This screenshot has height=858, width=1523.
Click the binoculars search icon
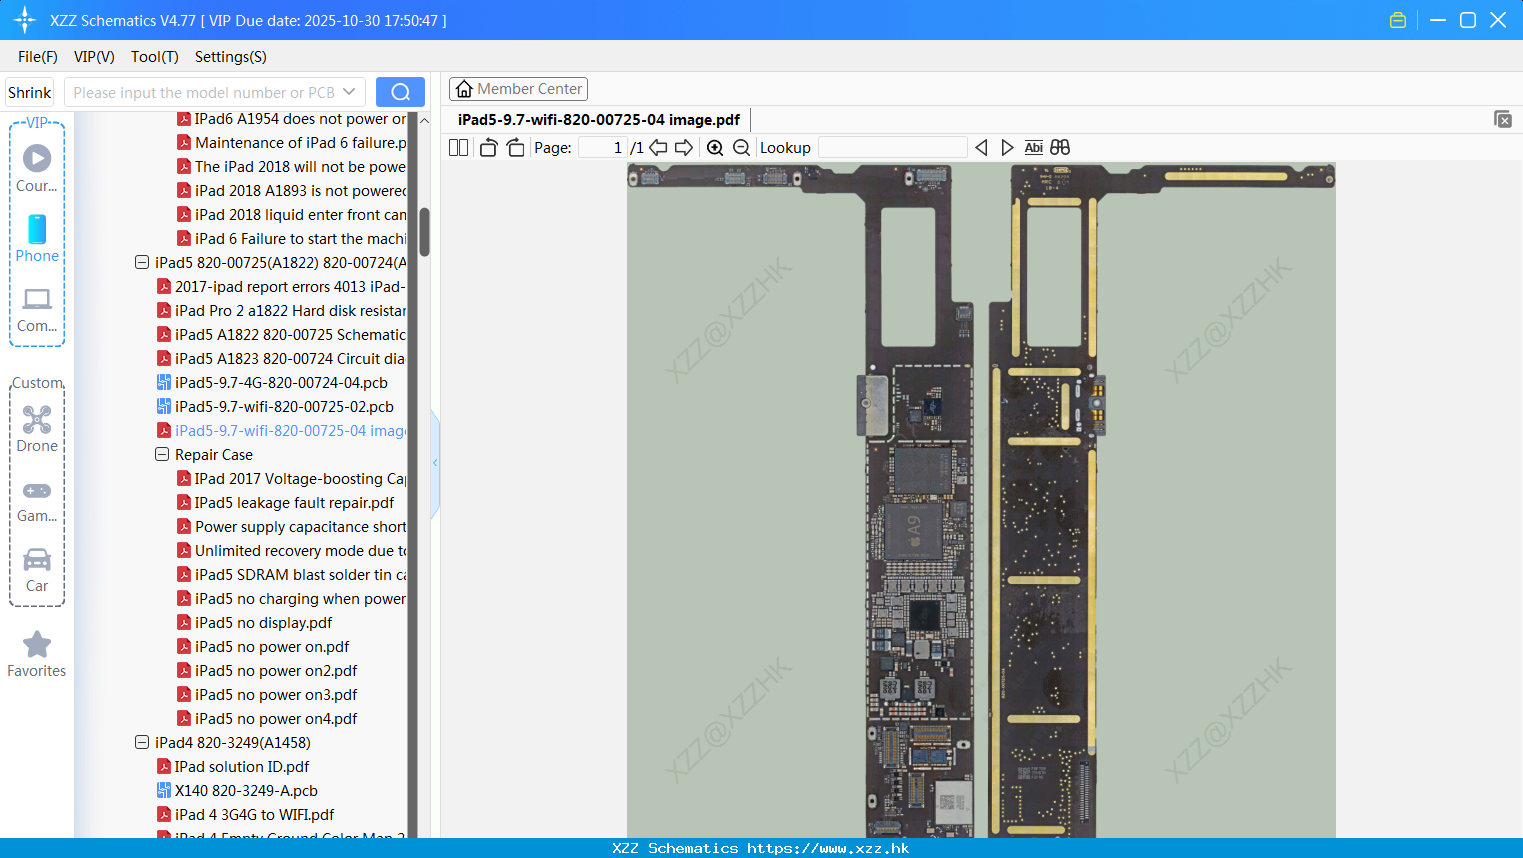pos(1060,147)
